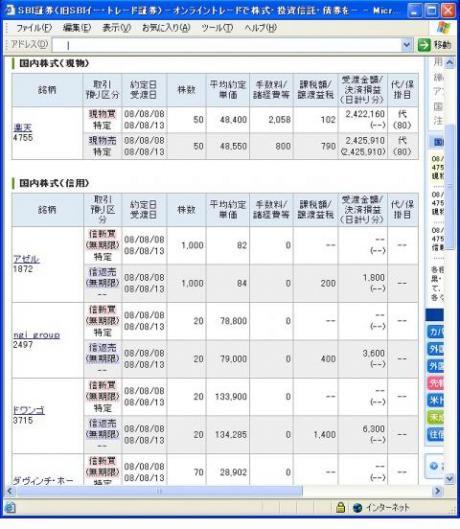Open the お気に入り(A) menu
The image size is (460, 529).
166,28
